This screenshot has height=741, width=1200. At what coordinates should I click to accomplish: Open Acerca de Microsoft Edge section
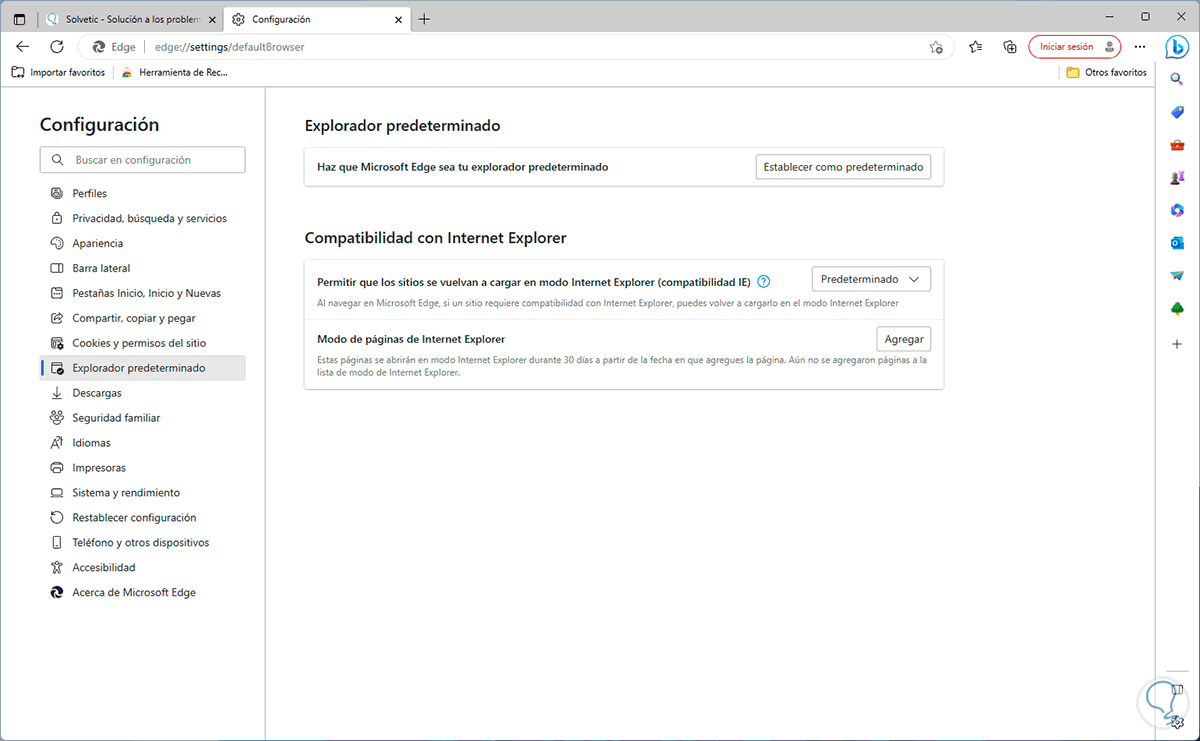142,593
